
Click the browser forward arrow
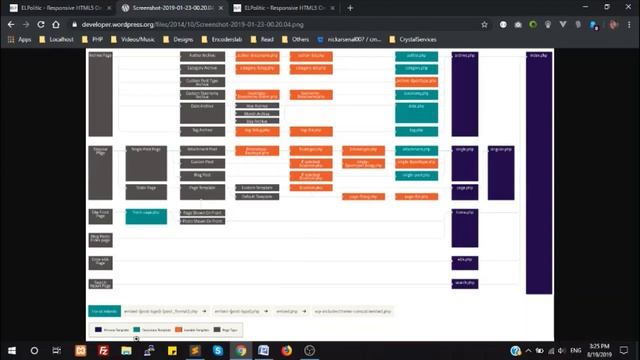(26, 24)
